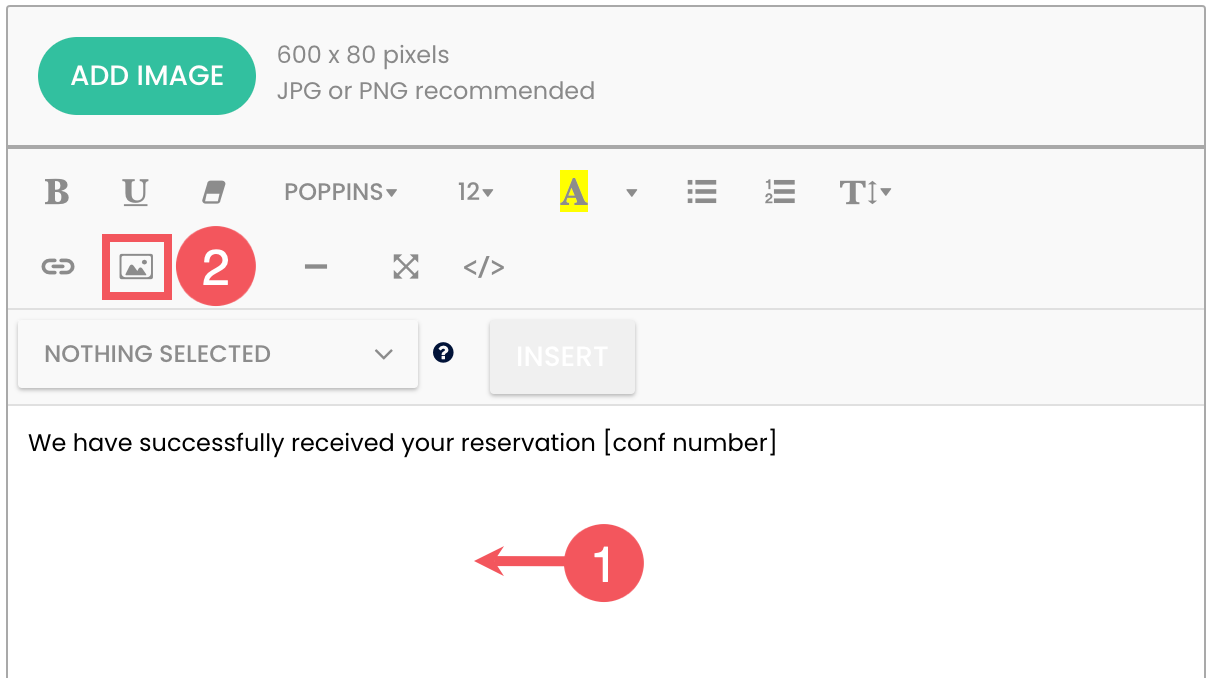Click the insert link icon
Image resolution: width=1208 pixels, height=678 pixels.
click(58, 267)
